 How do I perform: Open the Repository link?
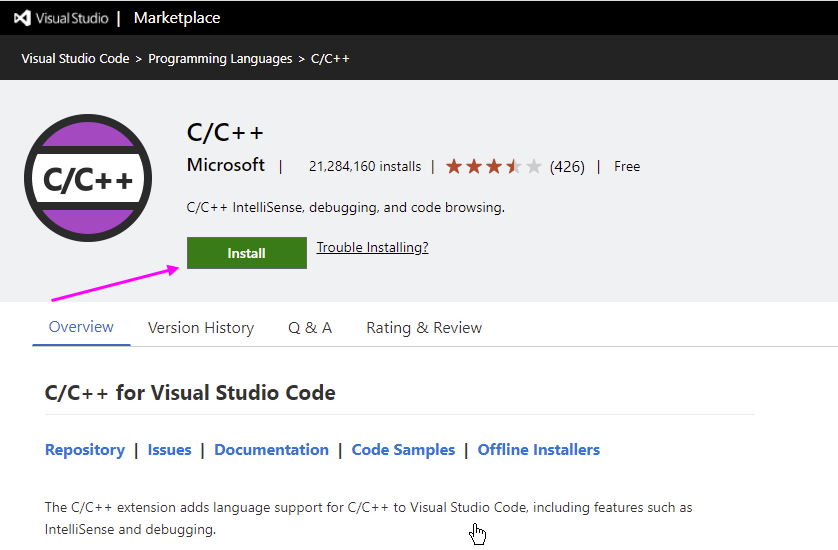click(x=85, y=450)
